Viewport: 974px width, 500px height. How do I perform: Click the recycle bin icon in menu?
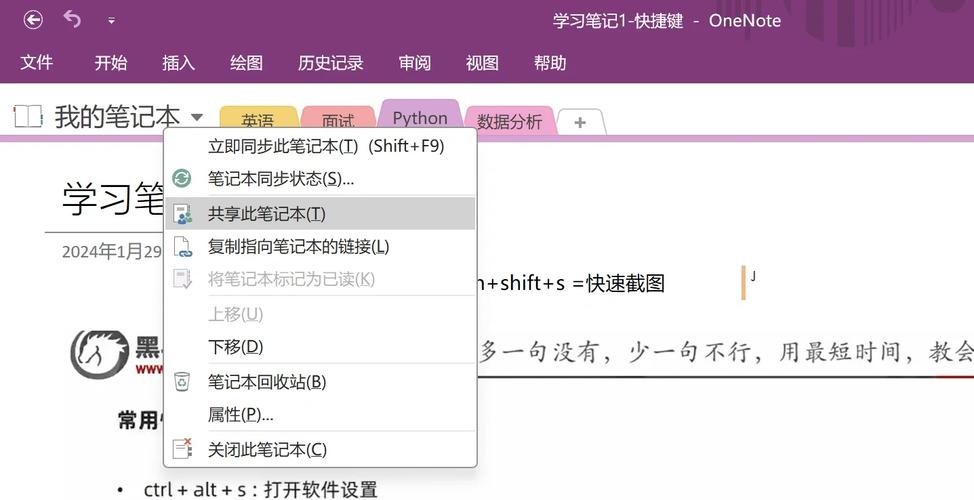pos(182,381)
